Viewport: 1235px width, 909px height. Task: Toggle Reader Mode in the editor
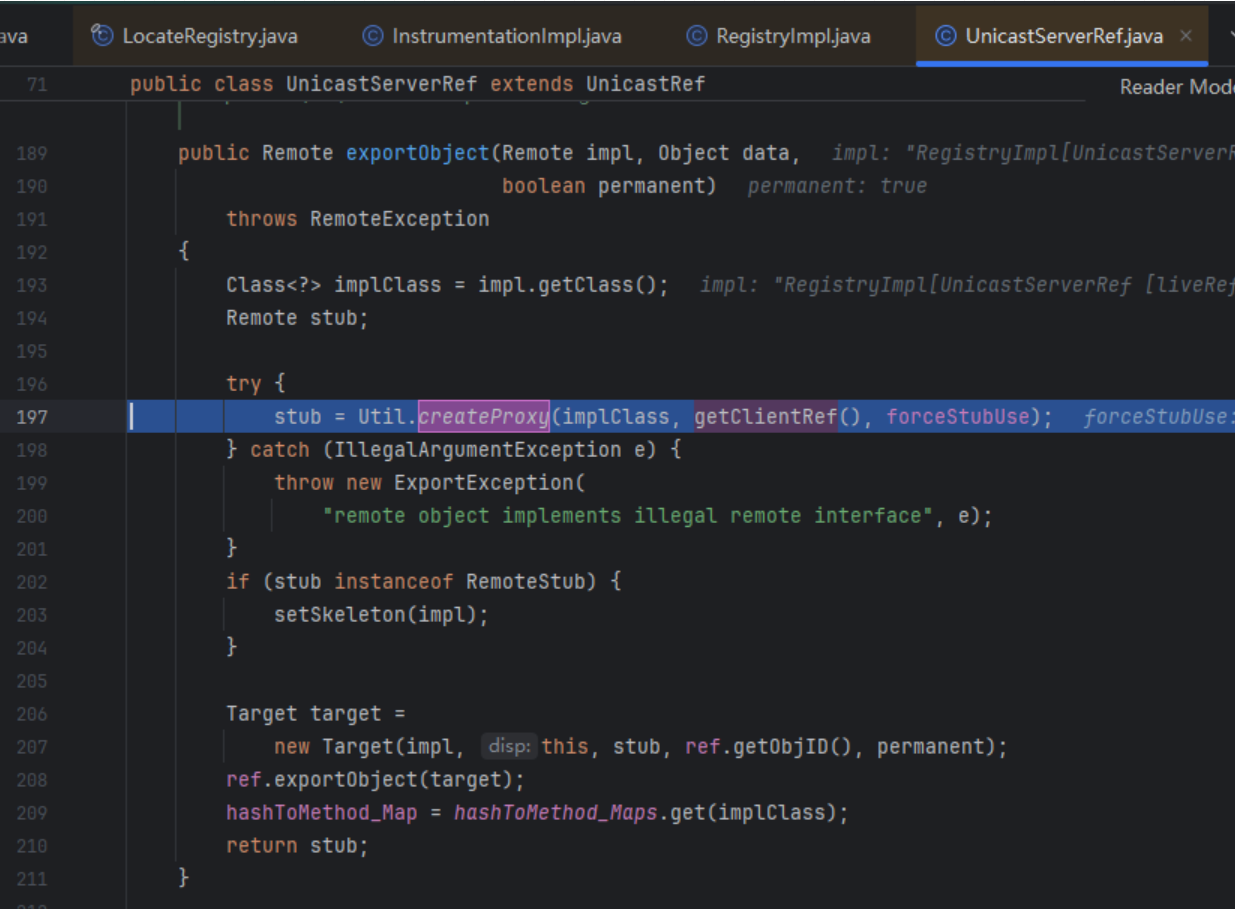[1176, 87]
